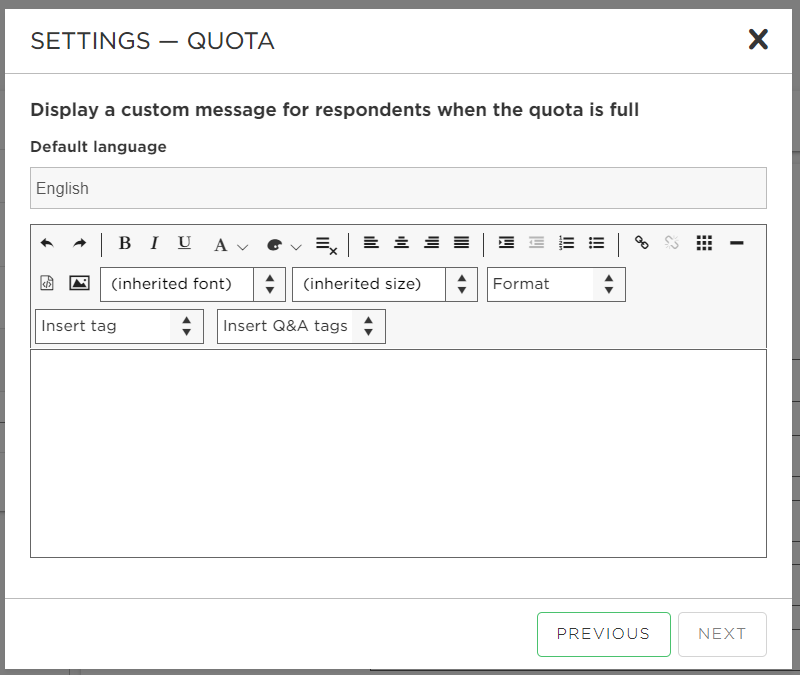The width and height of the screenshot is (800, 675).
Task: Insert a bulleted list
Action: pos(596,243)
